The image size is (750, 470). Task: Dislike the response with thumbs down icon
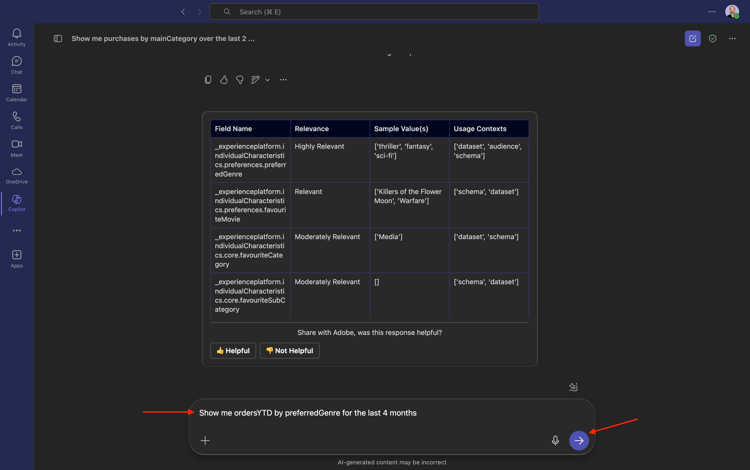tap(240, 80)
